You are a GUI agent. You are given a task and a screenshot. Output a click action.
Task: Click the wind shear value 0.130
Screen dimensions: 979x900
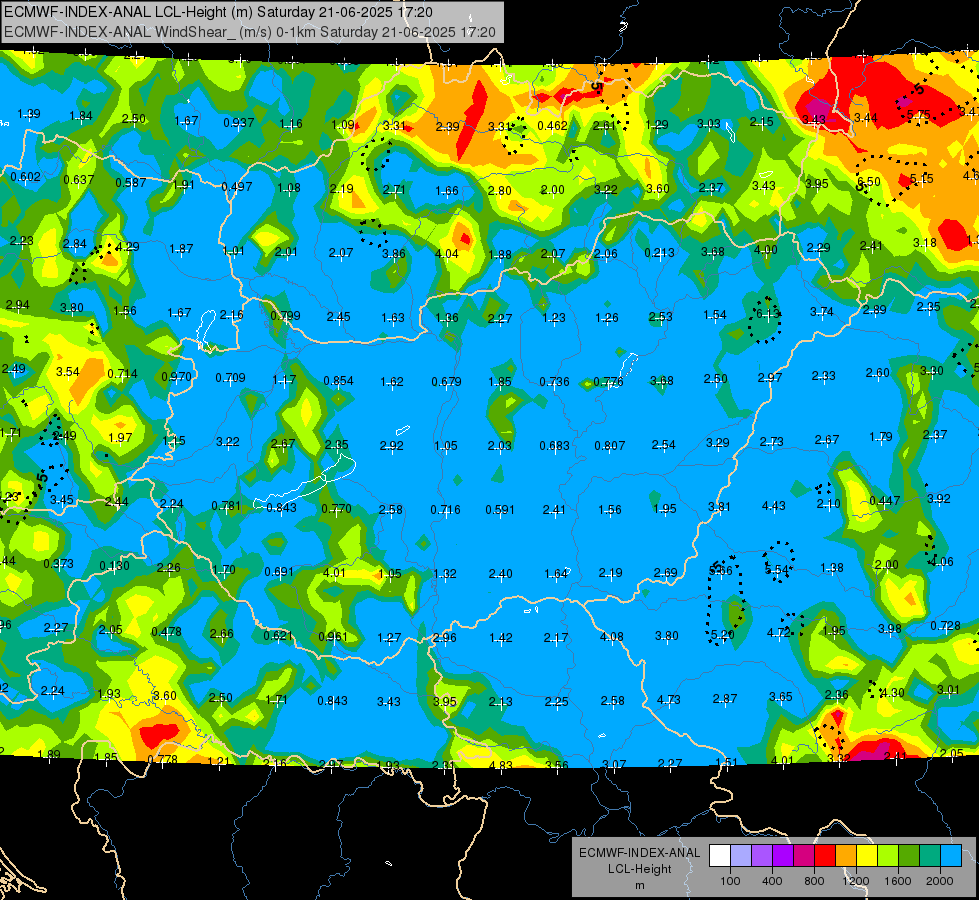114,565
